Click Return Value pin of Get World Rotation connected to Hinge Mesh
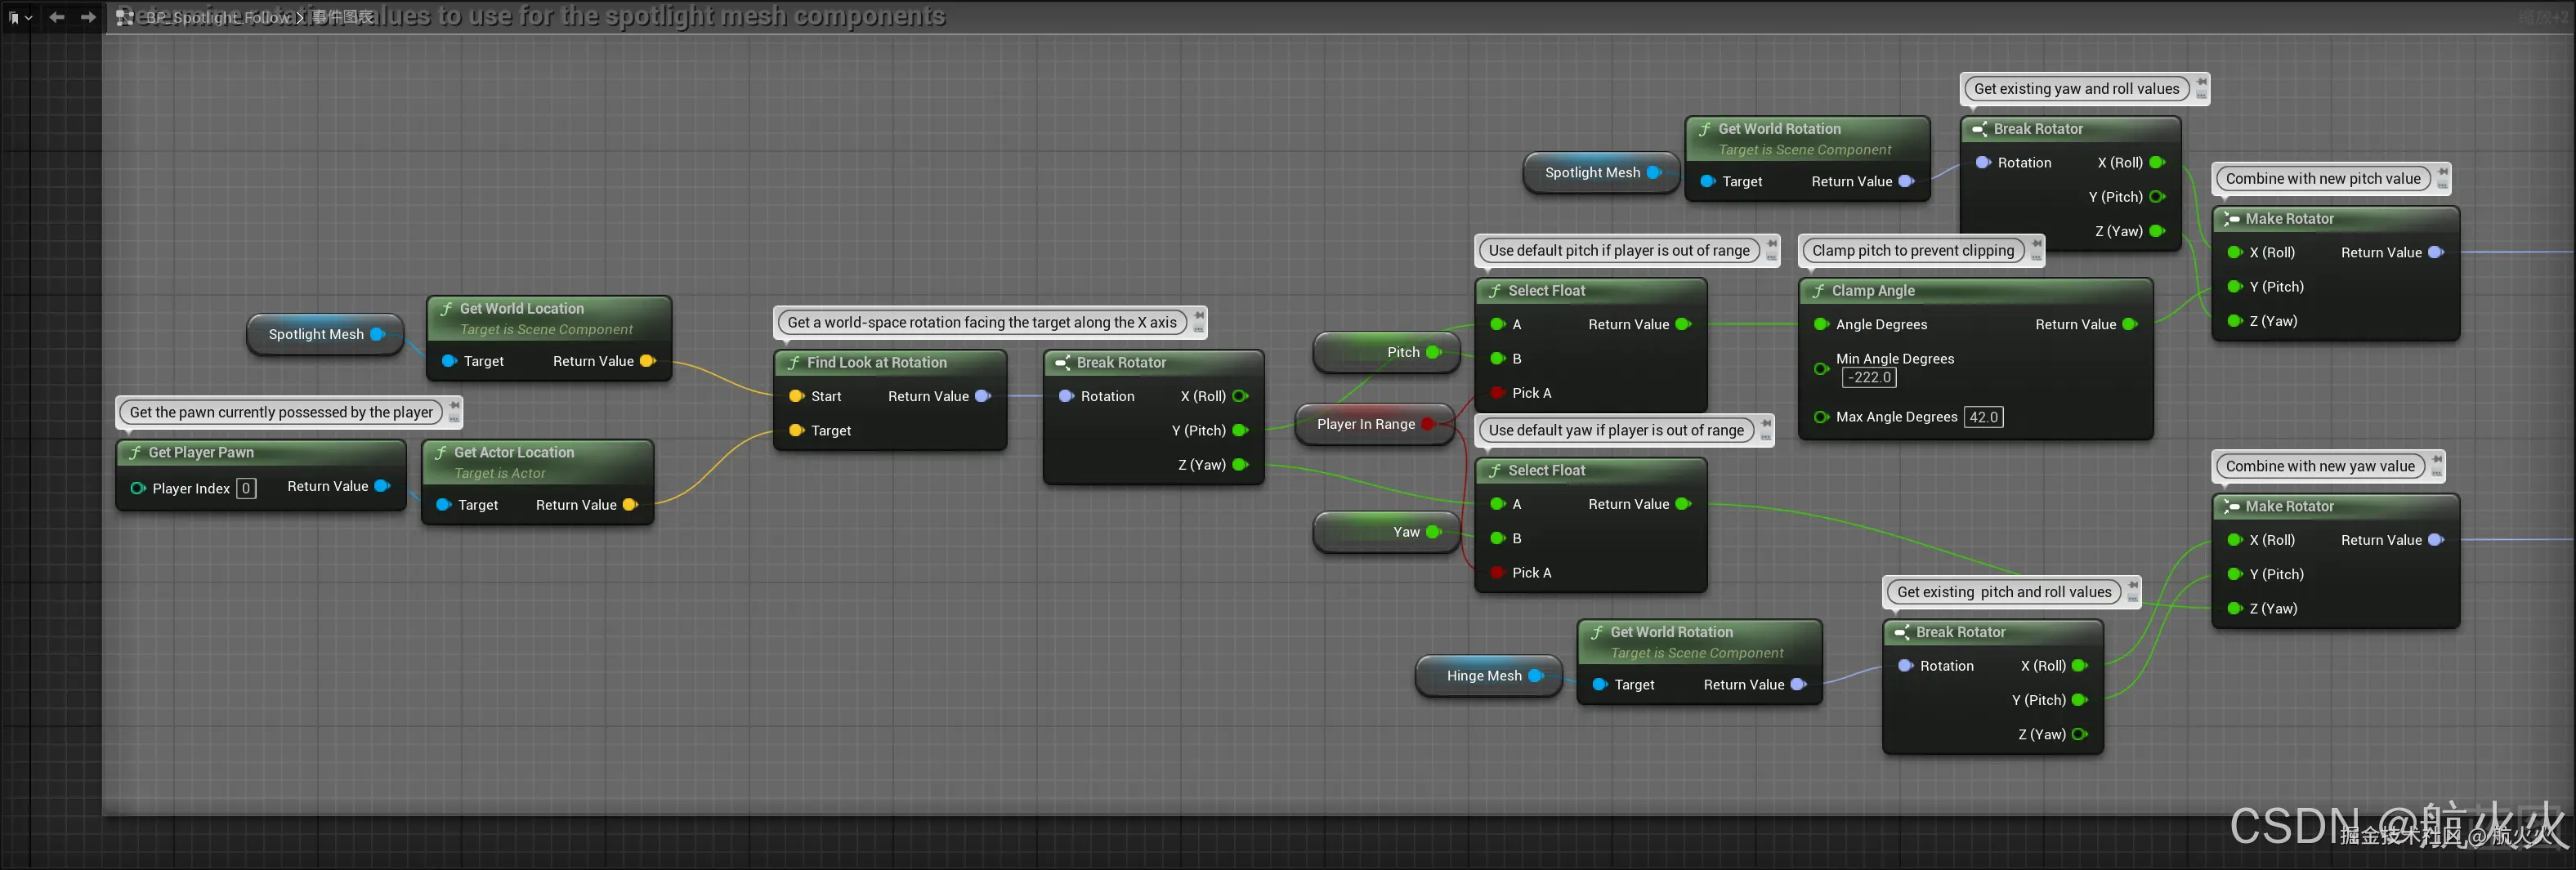This screenshot has width=2576, height=870. 1798,685
